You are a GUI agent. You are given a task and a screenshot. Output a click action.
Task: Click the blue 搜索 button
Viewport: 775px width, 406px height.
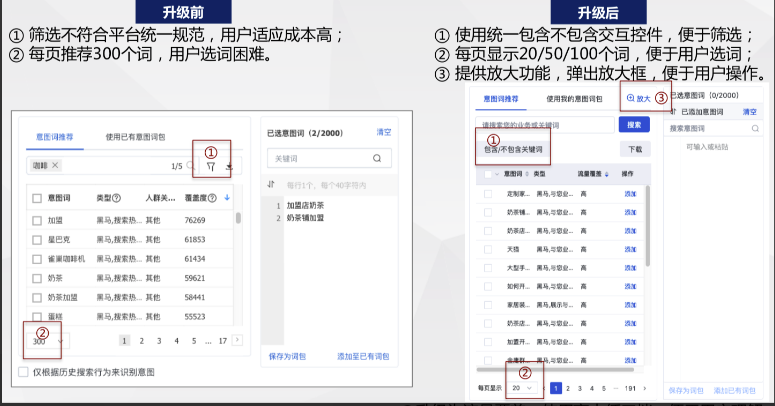(634, 125)
